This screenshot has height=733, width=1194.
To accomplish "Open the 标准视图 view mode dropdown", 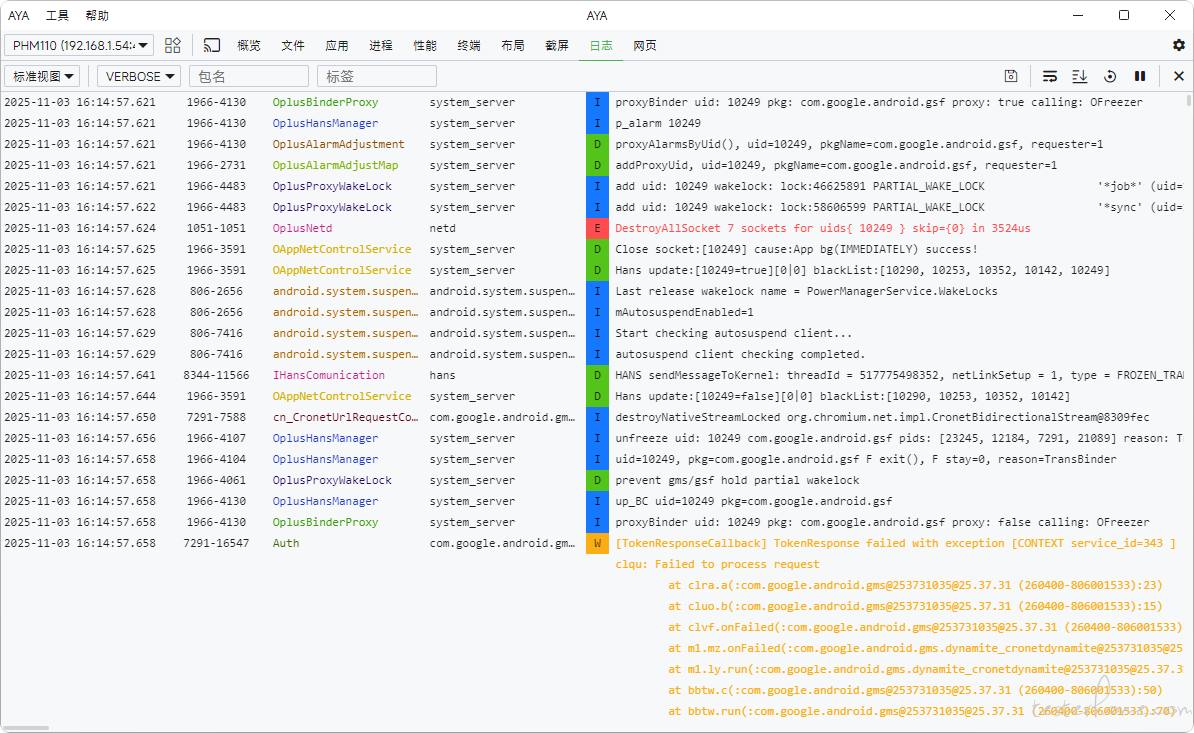I will [x=46, y=76].
